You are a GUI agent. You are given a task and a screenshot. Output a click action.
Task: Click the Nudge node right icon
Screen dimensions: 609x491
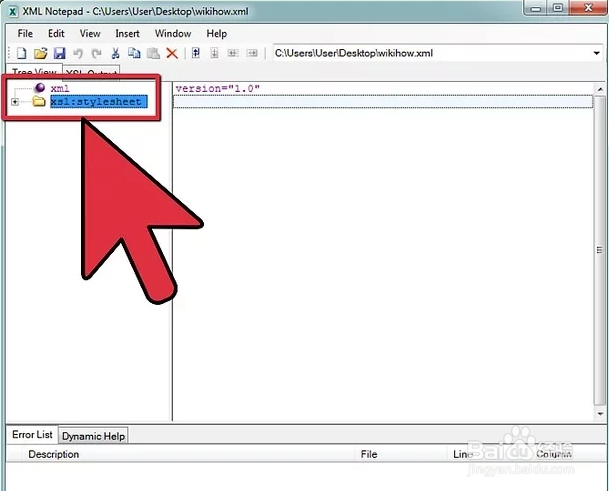pos(252,53)
